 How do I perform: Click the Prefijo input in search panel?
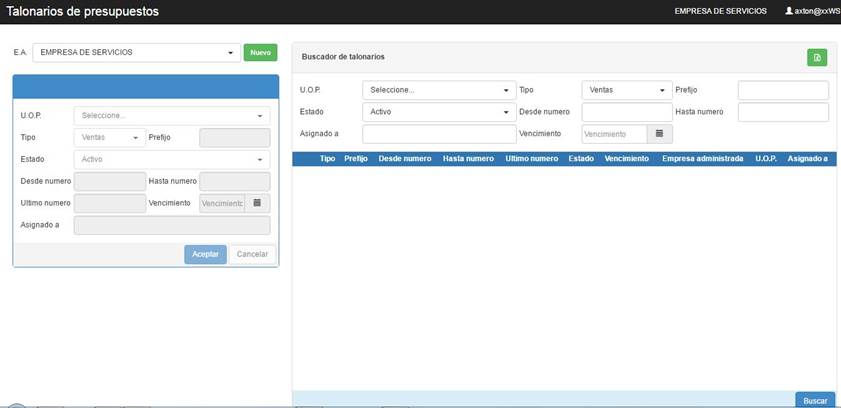pos(783,90)
